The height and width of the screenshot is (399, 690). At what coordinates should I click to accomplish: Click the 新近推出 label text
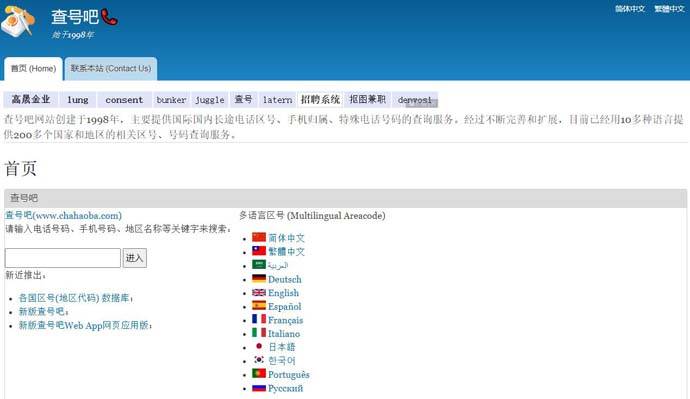(25, 275)
